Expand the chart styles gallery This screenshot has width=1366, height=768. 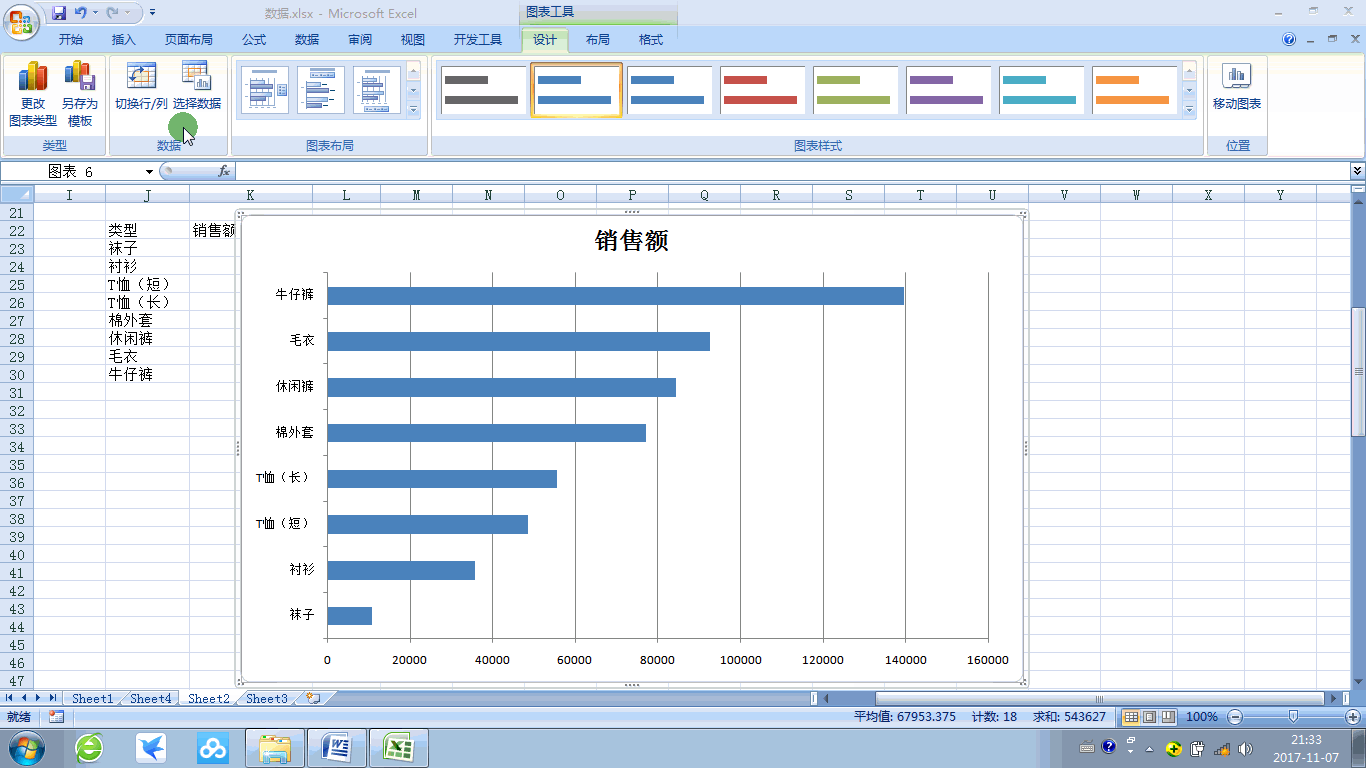click(x=1189, y=109)
